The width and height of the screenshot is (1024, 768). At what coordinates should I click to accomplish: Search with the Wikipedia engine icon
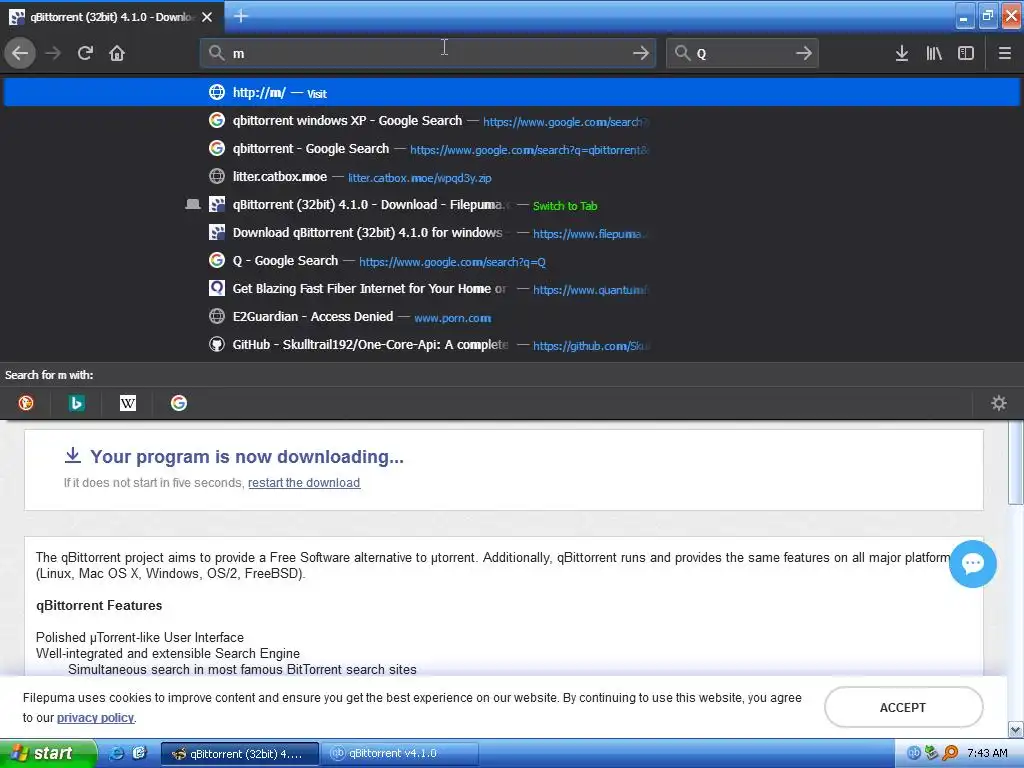(x=128, y=403)
